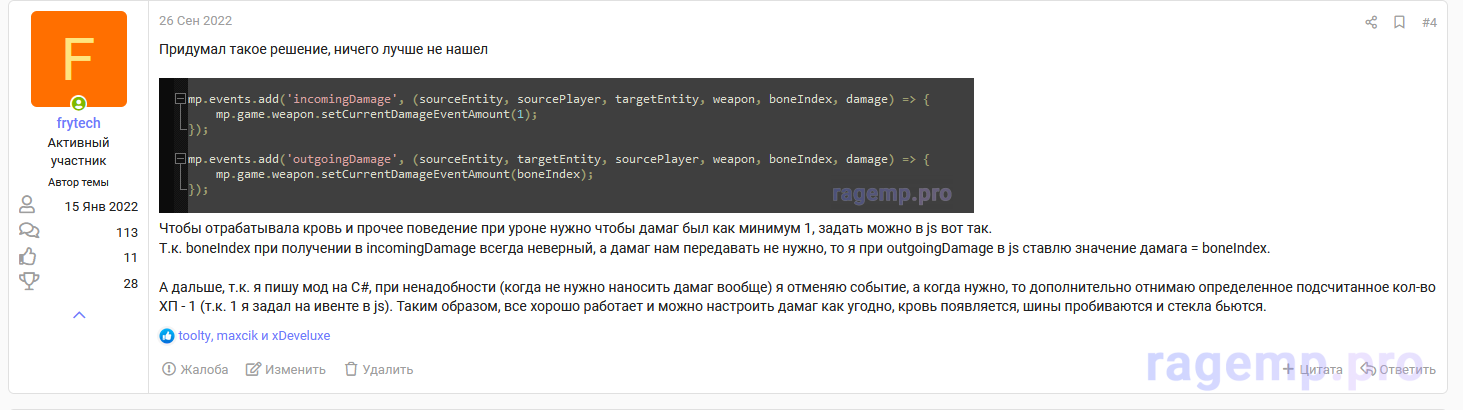This screenshot has height=410, width=1463.
Task: Click the trophy points icon
Action: [x=29, y=283]
